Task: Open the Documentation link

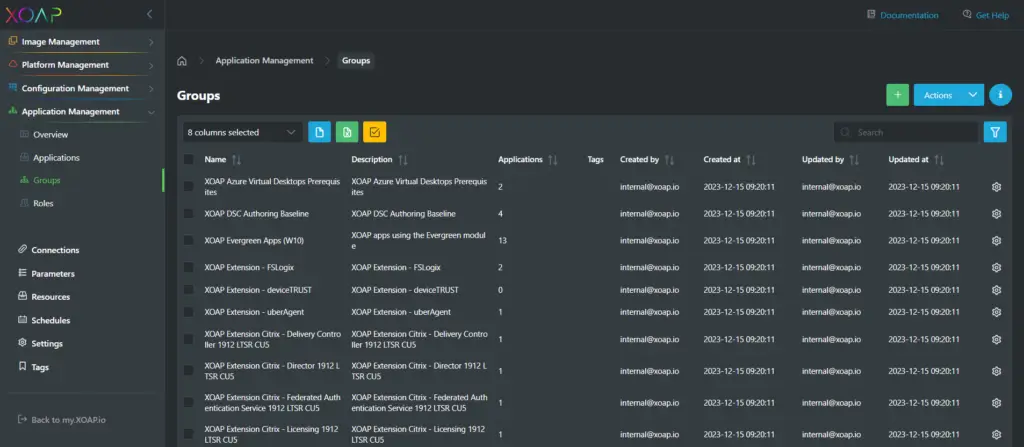Action: click(x=903, y=15)
